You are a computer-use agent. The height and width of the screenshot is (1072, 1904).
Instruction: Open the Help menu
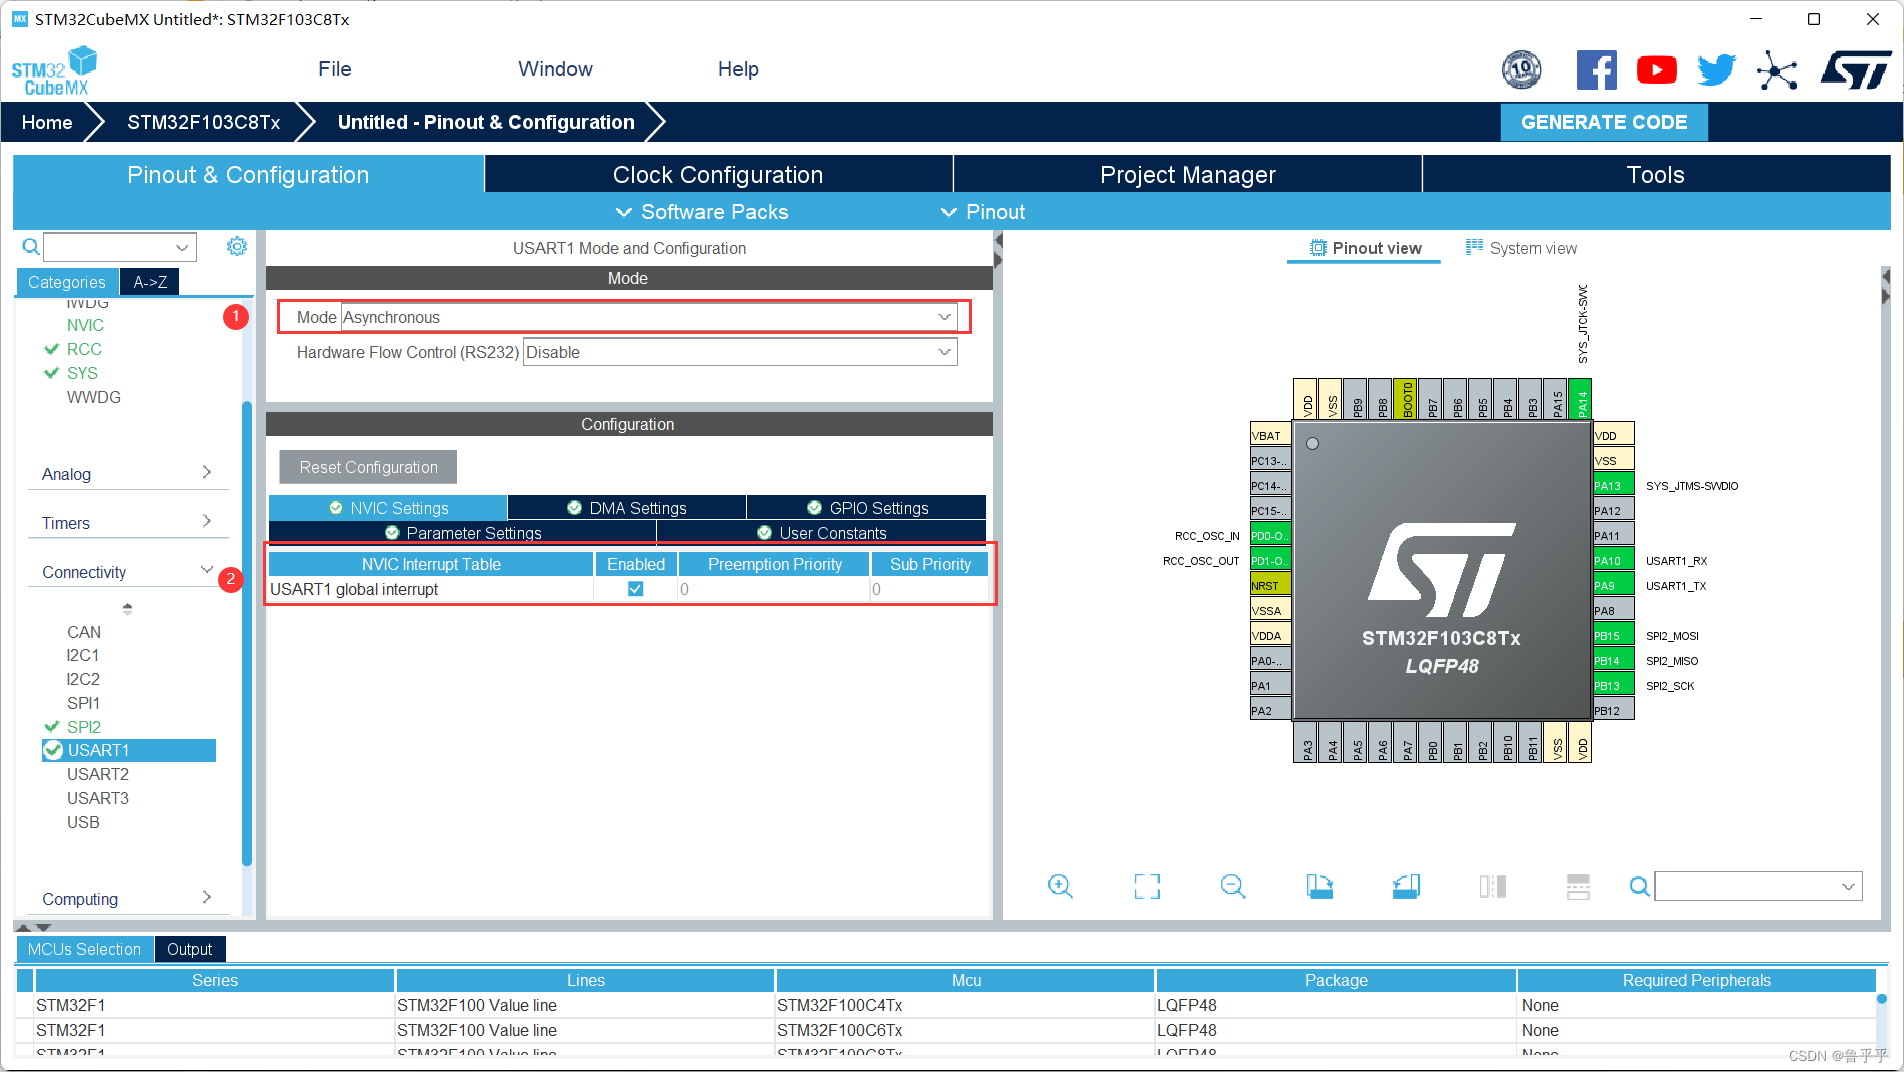pos(738,69)
